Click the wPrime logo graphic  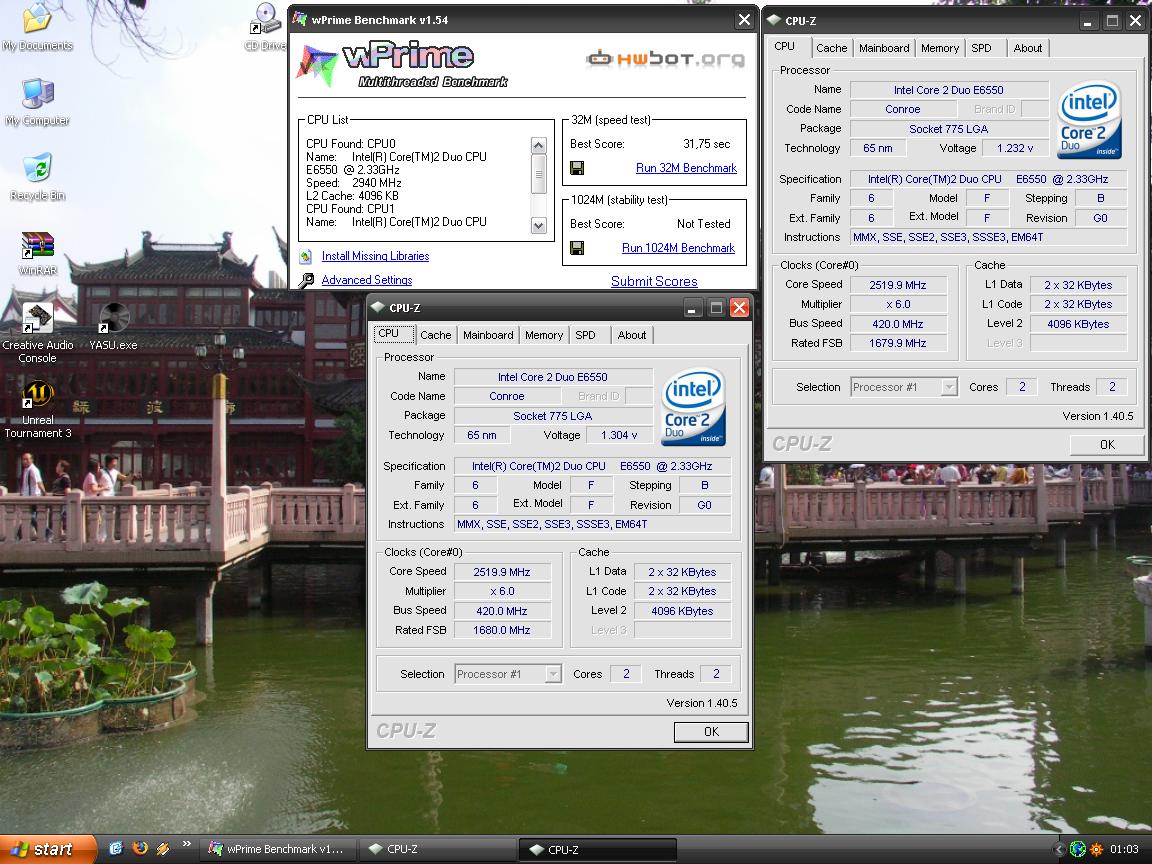[x=402, y=65]
